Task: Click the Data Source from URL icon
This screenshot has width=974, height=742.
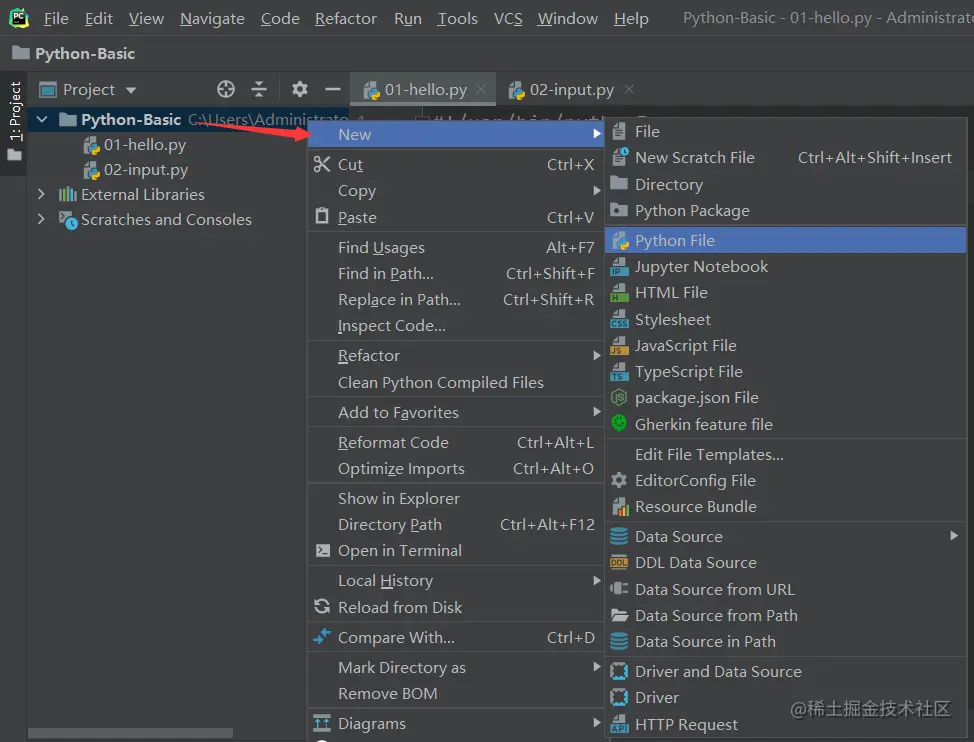Action: [619, 589]
